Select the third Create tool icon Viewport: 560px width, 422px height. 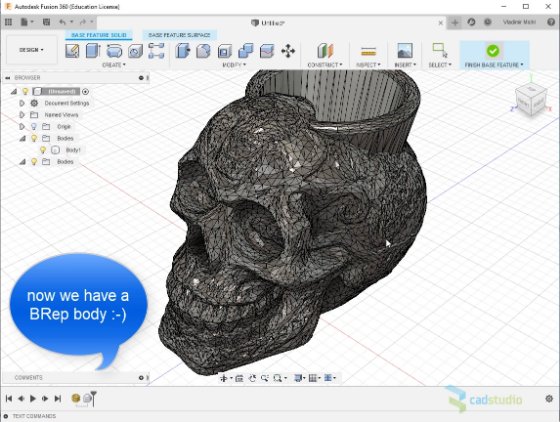pos(114,51)
